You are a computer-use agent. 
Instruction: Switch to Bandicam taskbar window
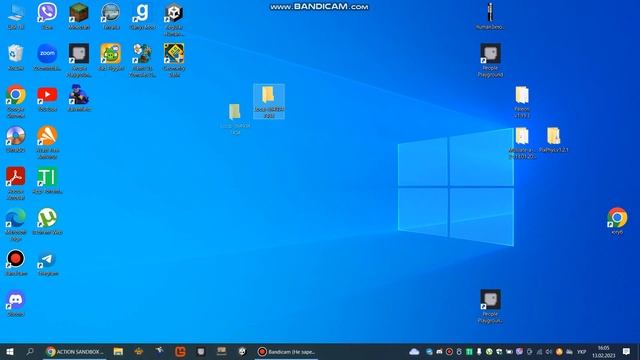coord(287,351)
